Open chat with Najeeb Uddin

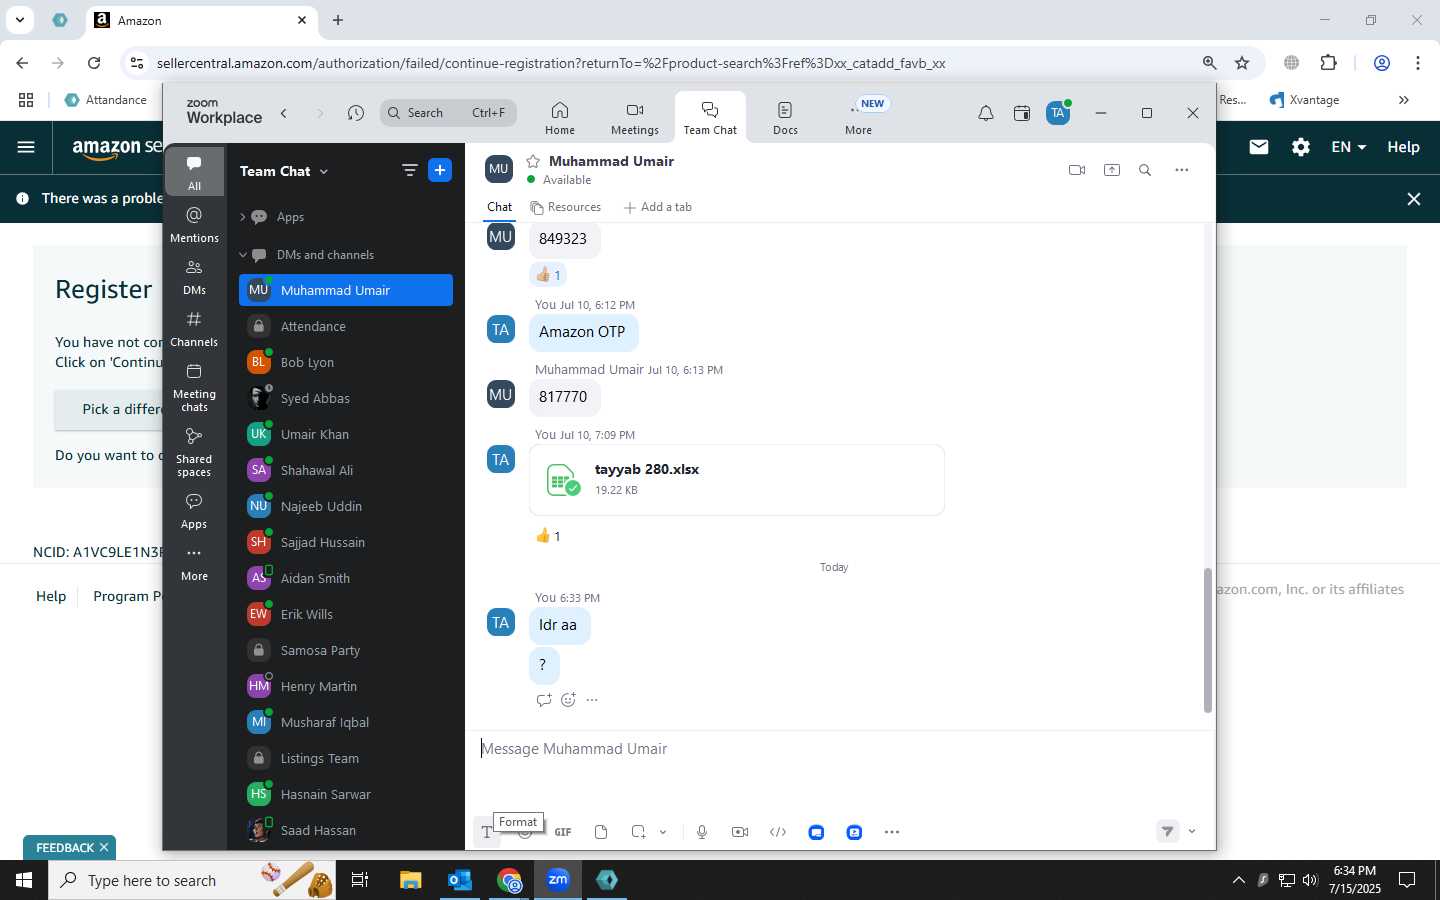coord(346,506)
